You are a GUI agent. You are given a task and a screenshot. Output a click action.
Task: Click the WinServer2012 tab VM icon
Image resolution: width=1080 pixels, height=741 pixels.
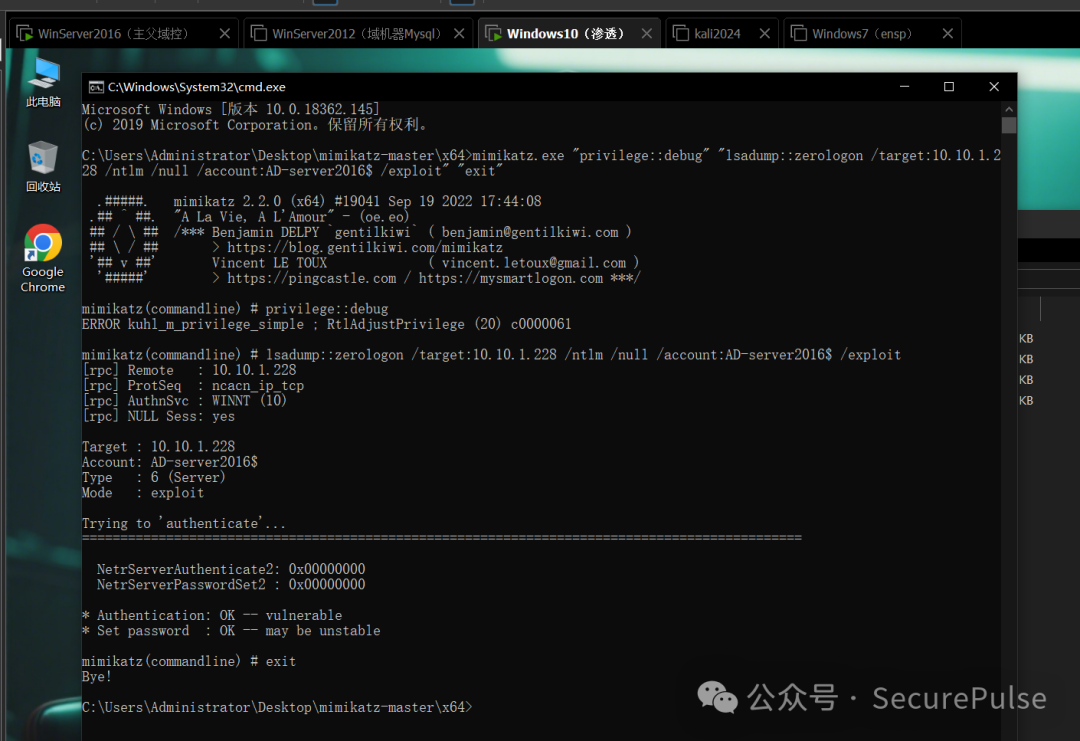[x=259, y=33]
